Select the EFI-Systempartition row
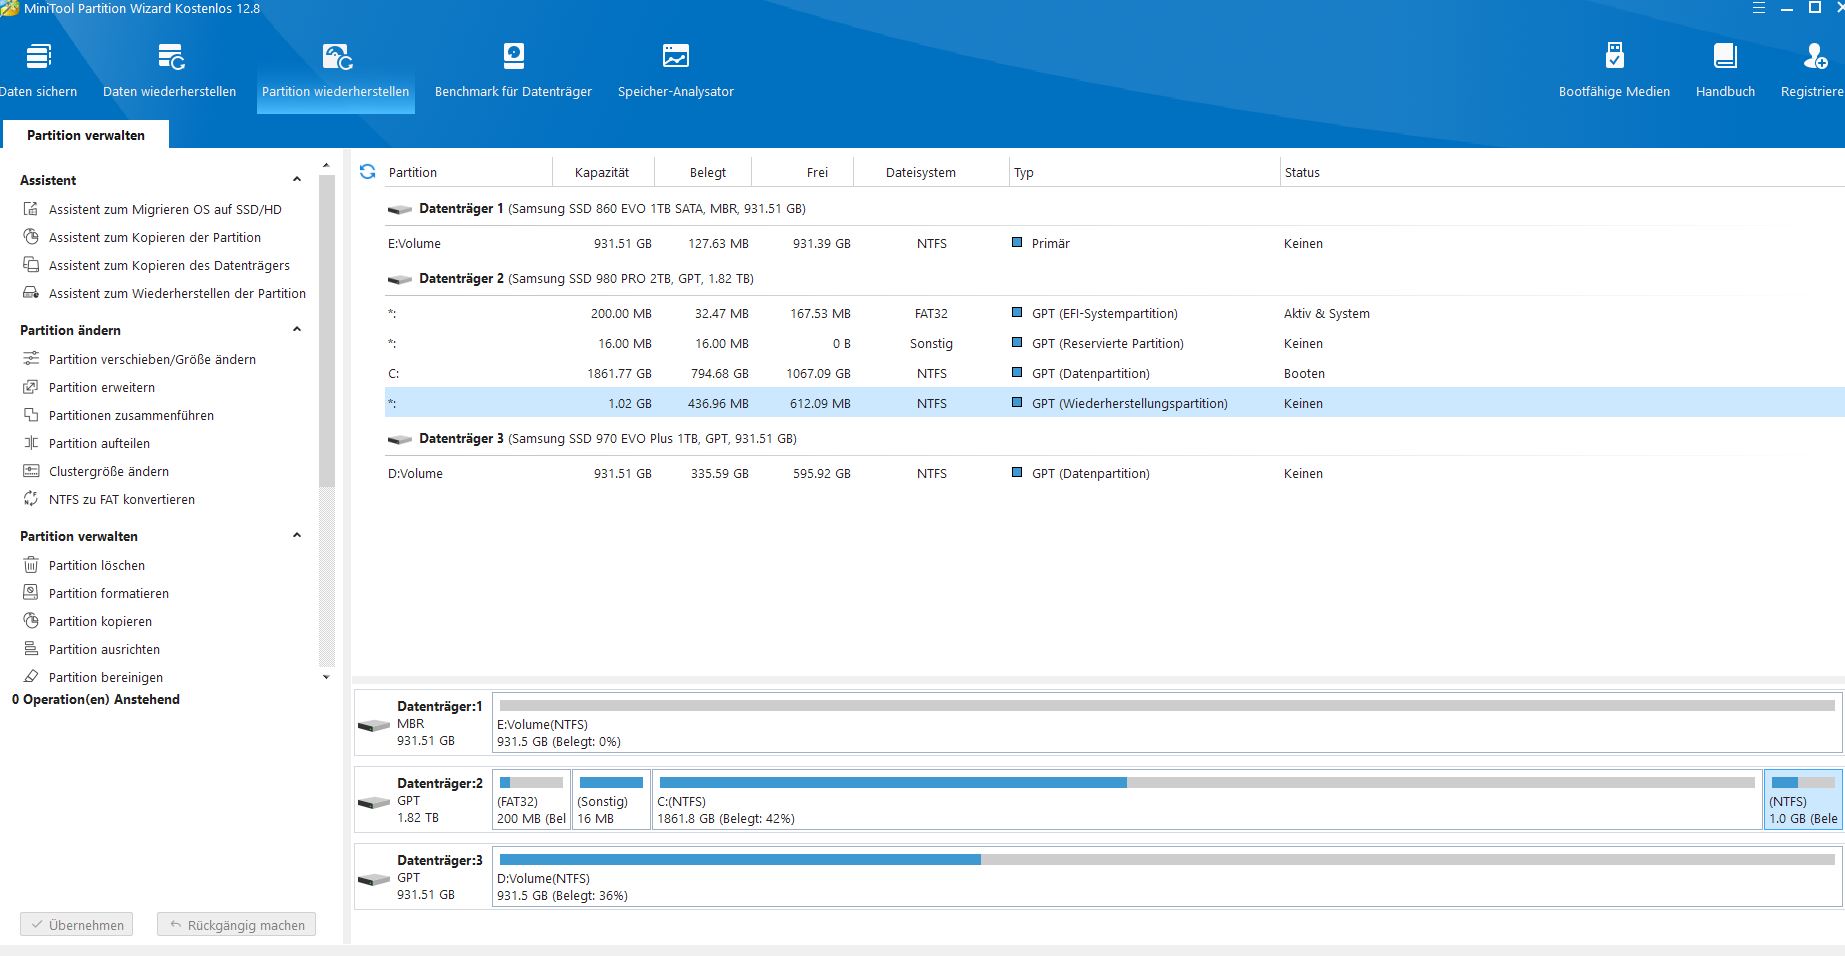The width and height of the screenshot is (1845, 956). (1114, 313)
